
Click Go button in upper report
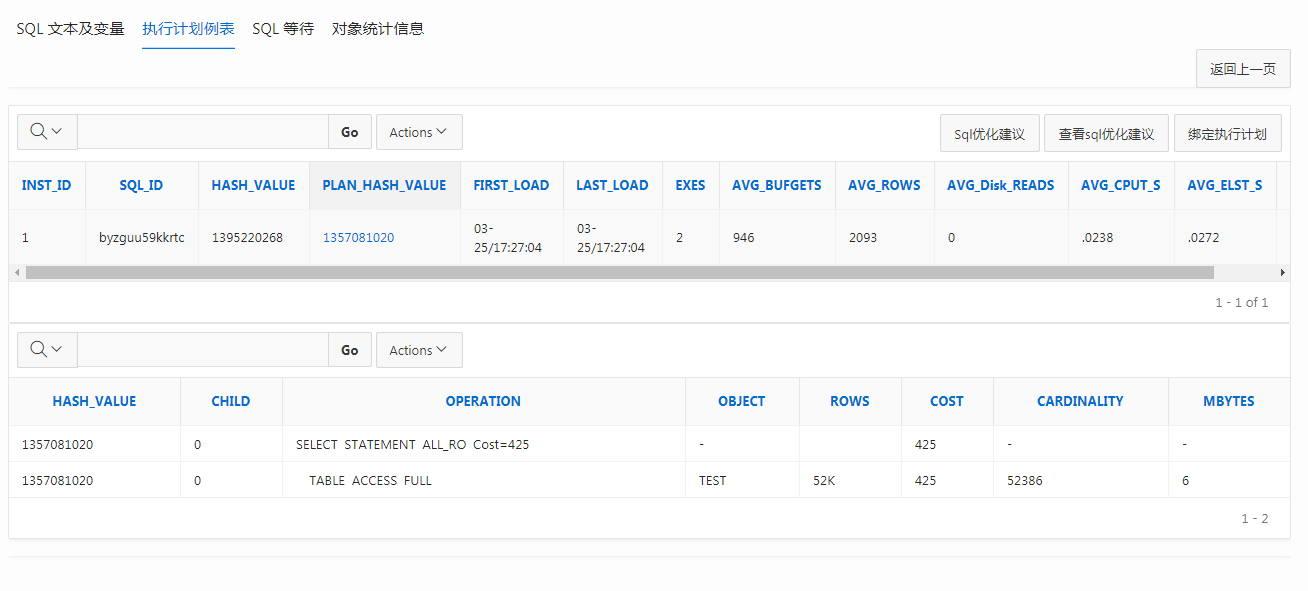[350, 132]
